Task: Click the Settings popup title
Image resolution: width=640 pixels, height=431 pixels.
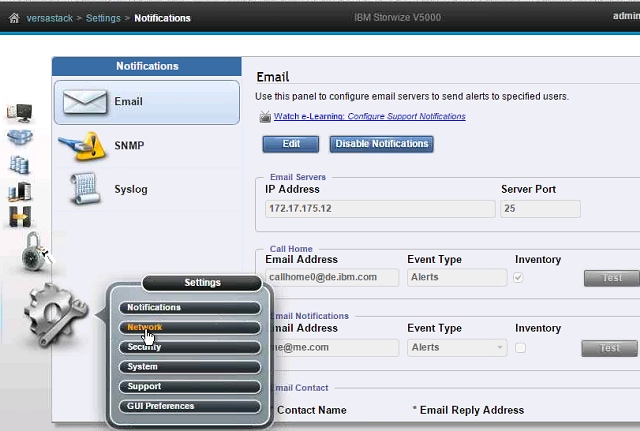Action: click(202, 283)
